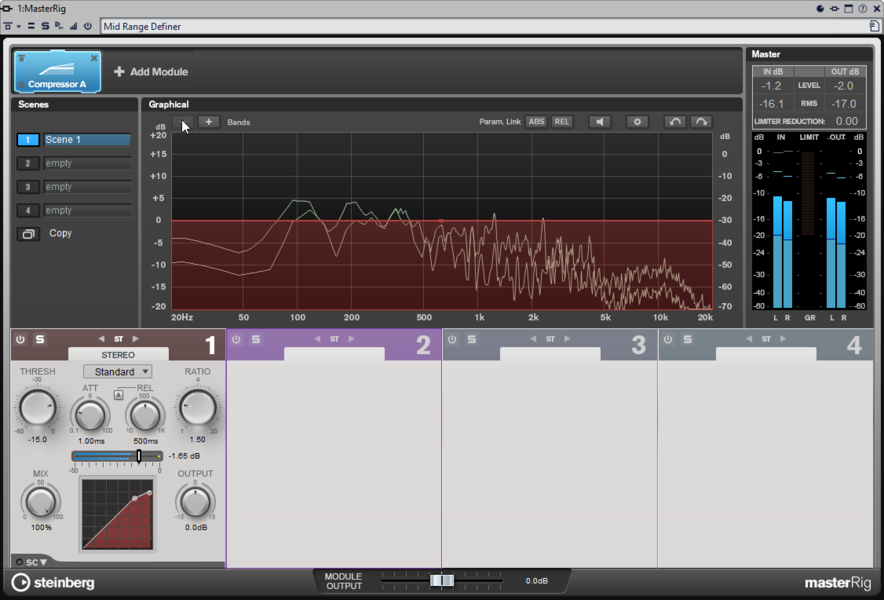Solo band 2 with its S button
Screen dimensions: 884x600
point(256,339)
